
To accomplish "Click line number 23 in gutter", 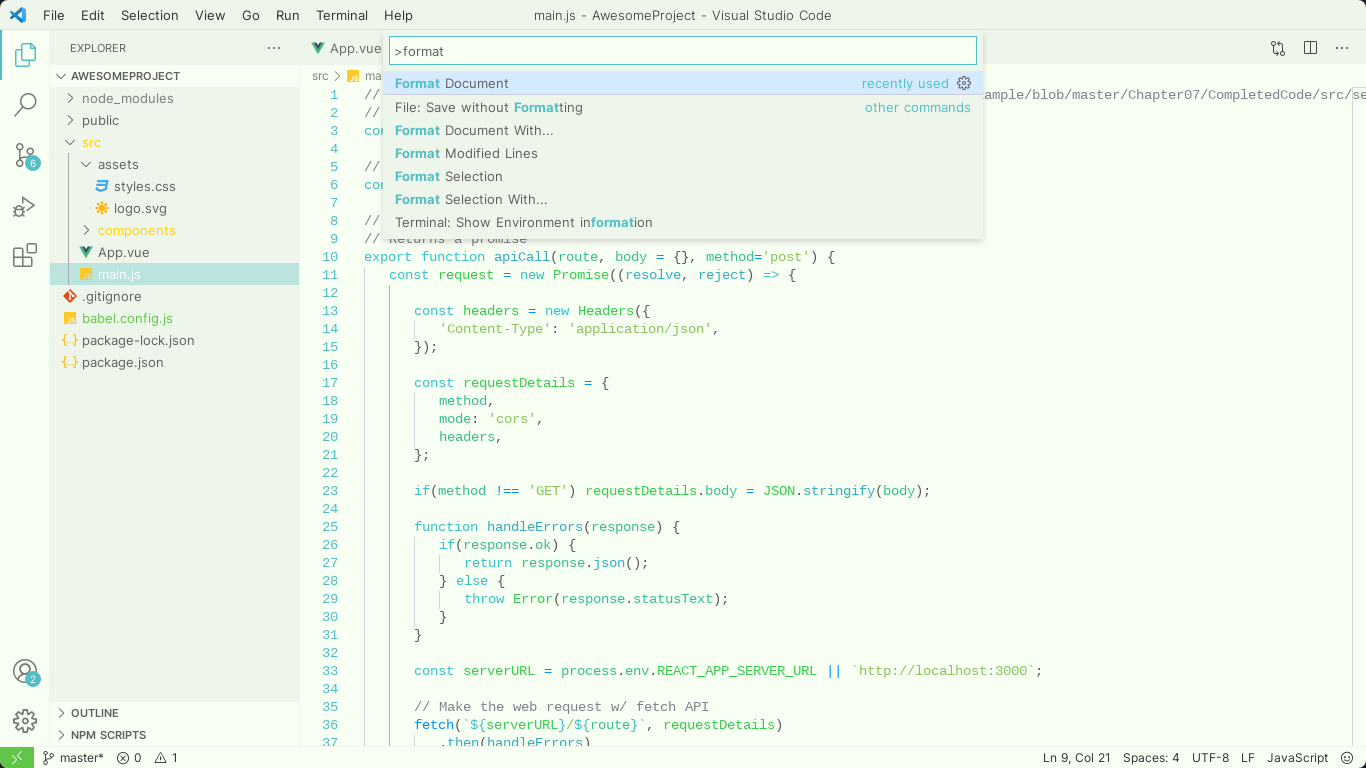I will tap(330, 491).
